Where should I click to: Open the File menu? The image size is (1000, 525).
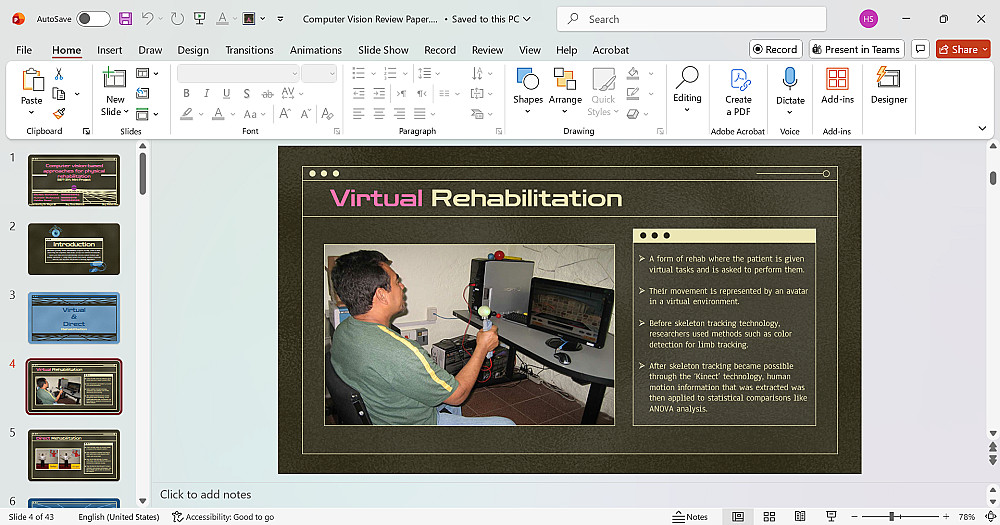(x=24, y=50)
